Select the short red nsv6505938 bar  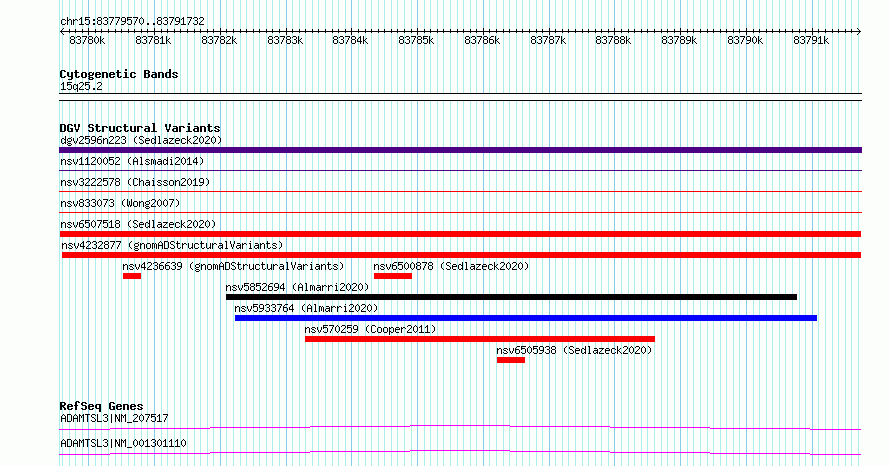coord(511,360)
